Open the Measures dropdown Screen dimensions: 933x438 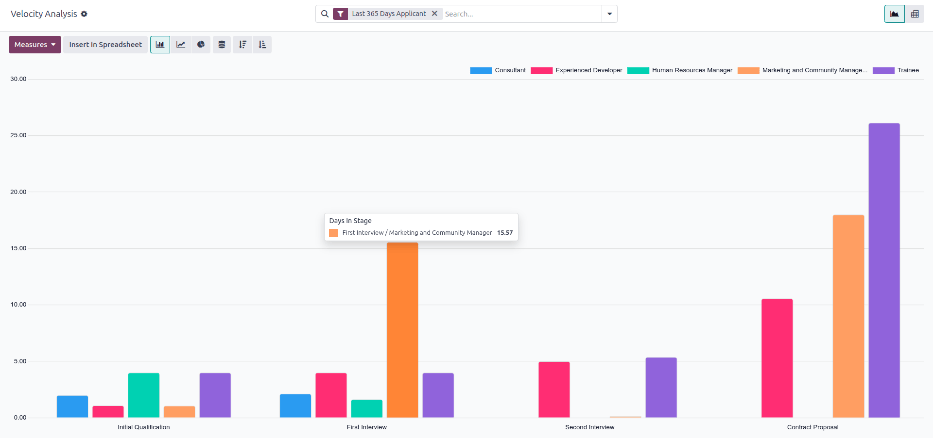[34, 45]
